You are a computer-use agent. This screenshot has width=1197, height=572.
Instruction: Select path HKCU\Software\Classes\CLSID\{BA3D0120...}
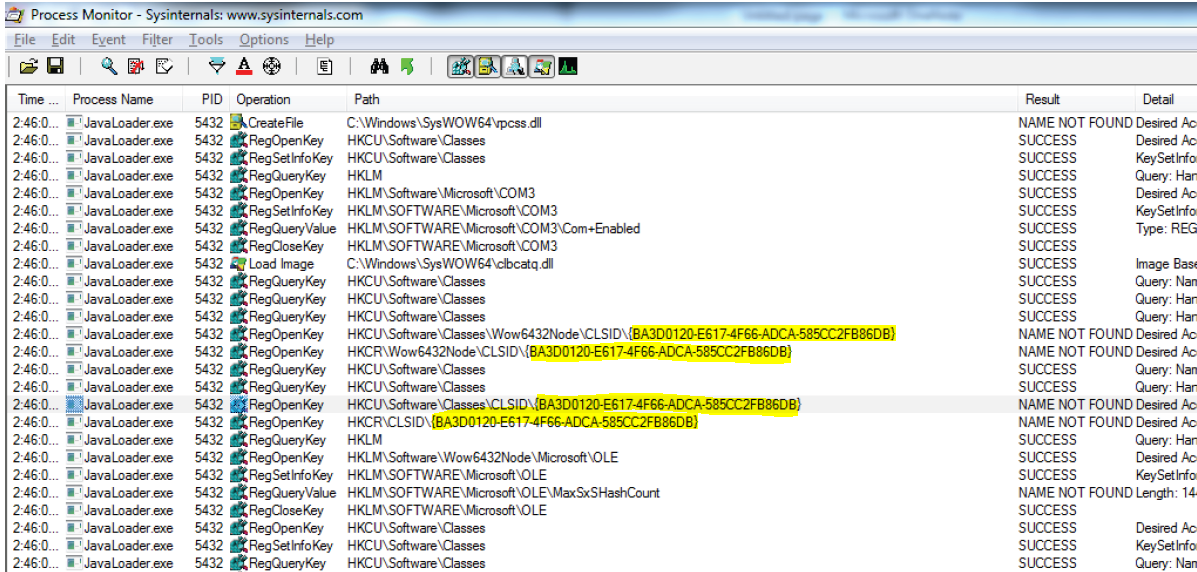(x=574, y=404)
